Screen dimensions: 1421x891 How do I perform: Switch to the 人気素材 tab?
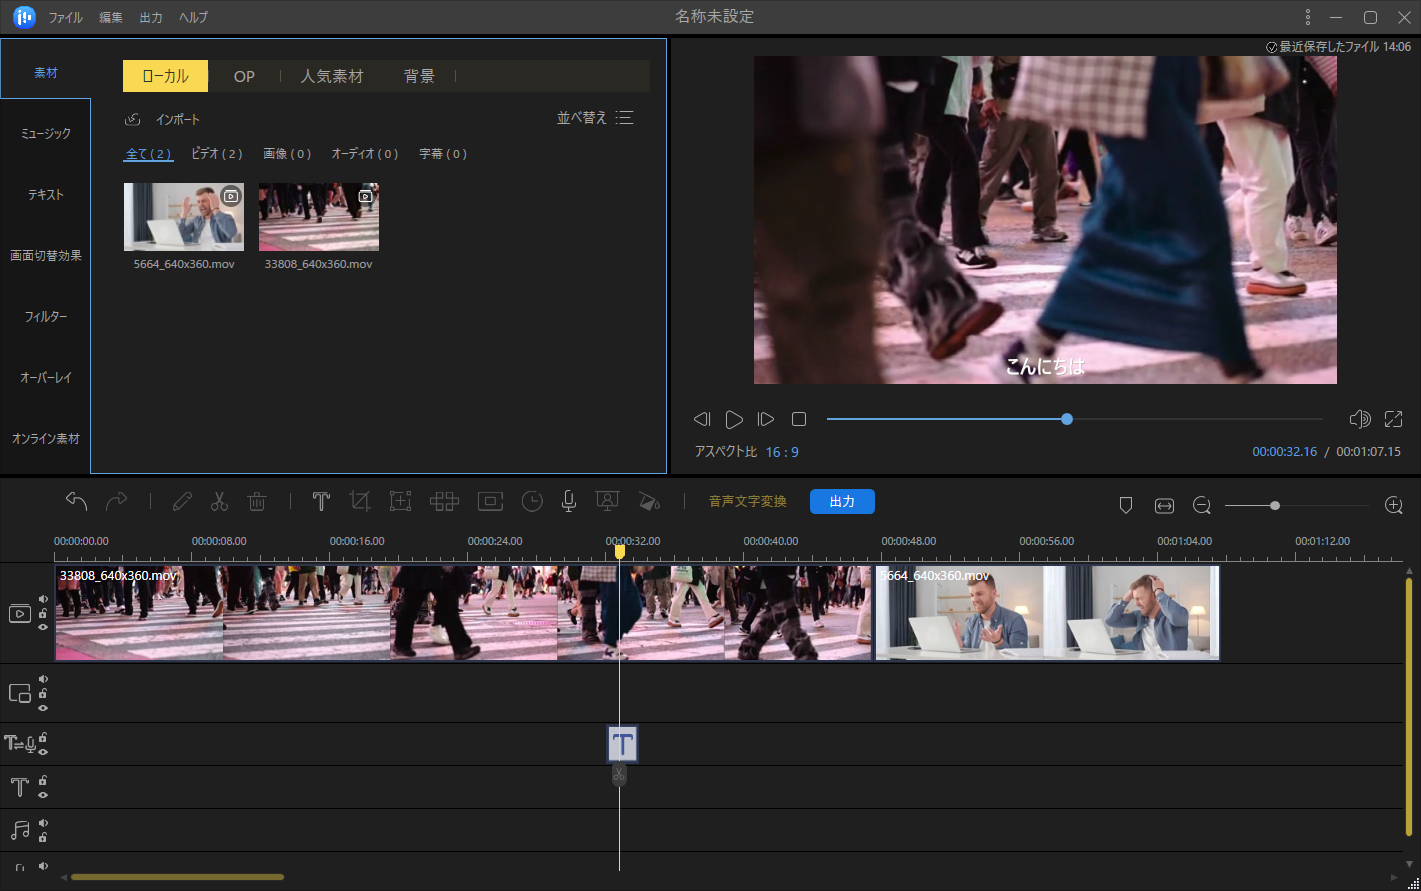(332, 76)
